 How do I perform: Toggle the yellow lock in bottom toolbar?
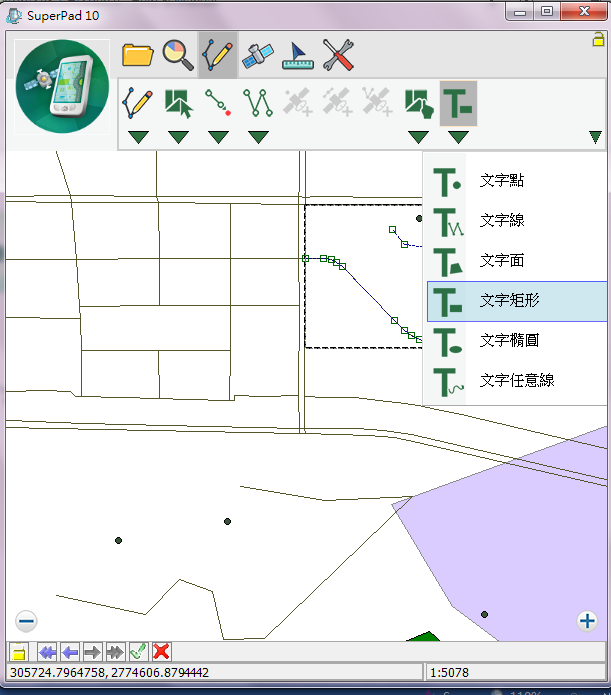[x=19, y=652]
